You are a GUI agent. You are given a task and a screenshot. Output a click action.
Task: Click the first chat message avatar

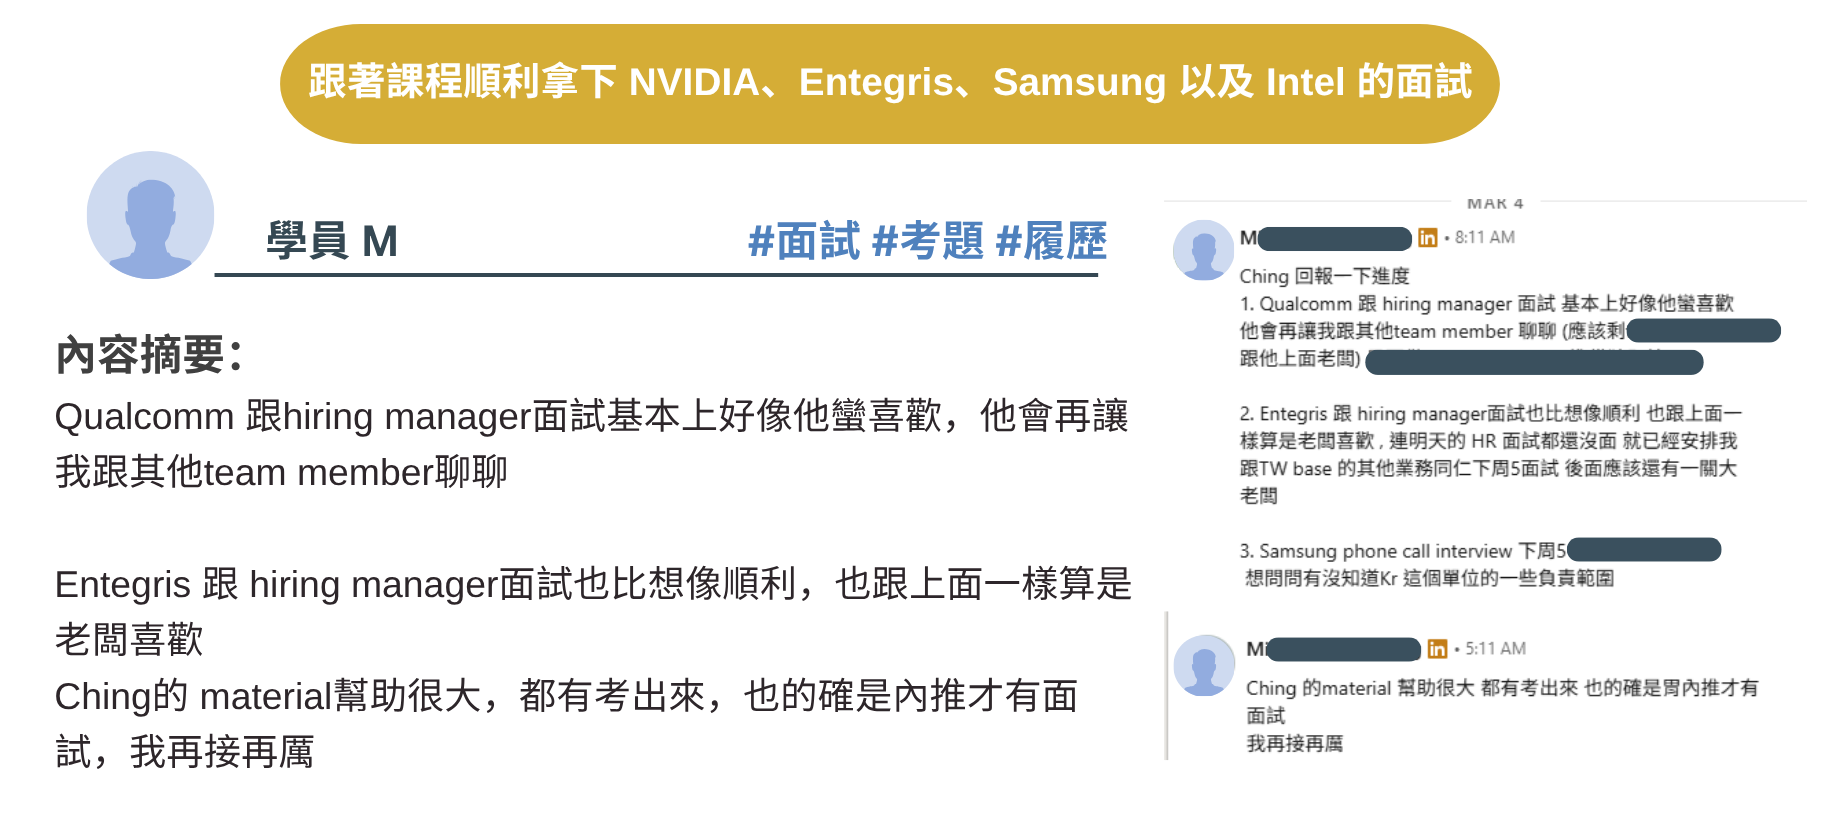[1203, 250]
